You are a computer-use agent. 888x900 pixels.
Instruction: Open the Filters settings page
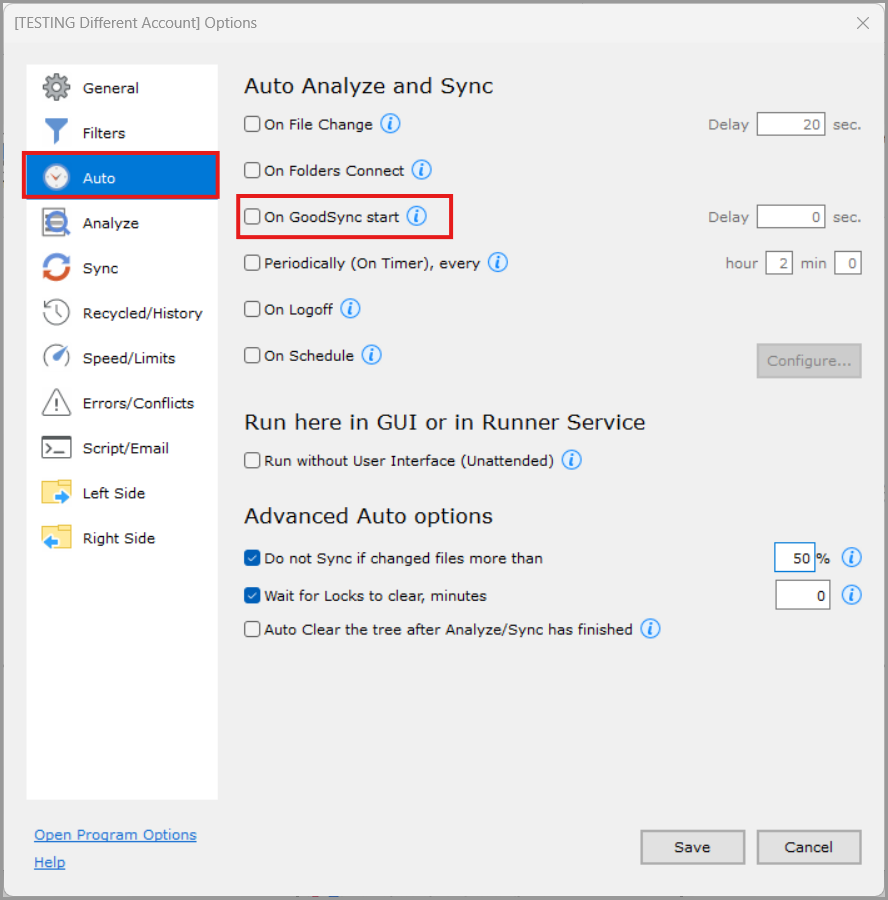coord(122,133)
